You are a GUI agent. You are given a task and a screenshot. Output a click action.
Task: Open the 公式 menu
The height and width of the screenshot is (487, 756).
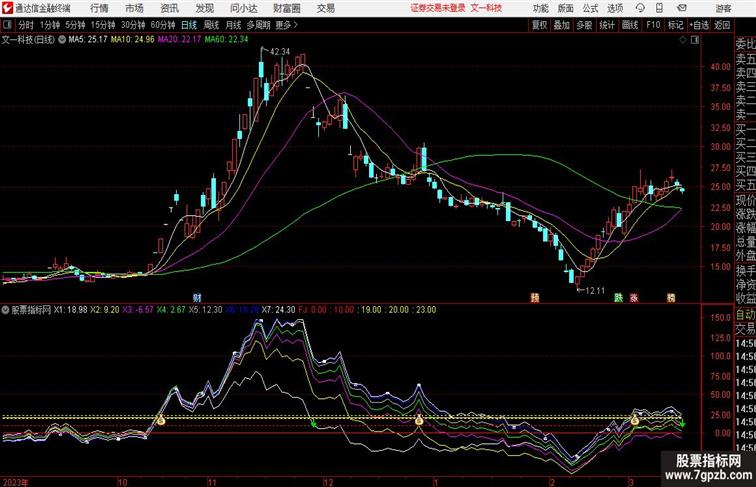click(590, 8)
